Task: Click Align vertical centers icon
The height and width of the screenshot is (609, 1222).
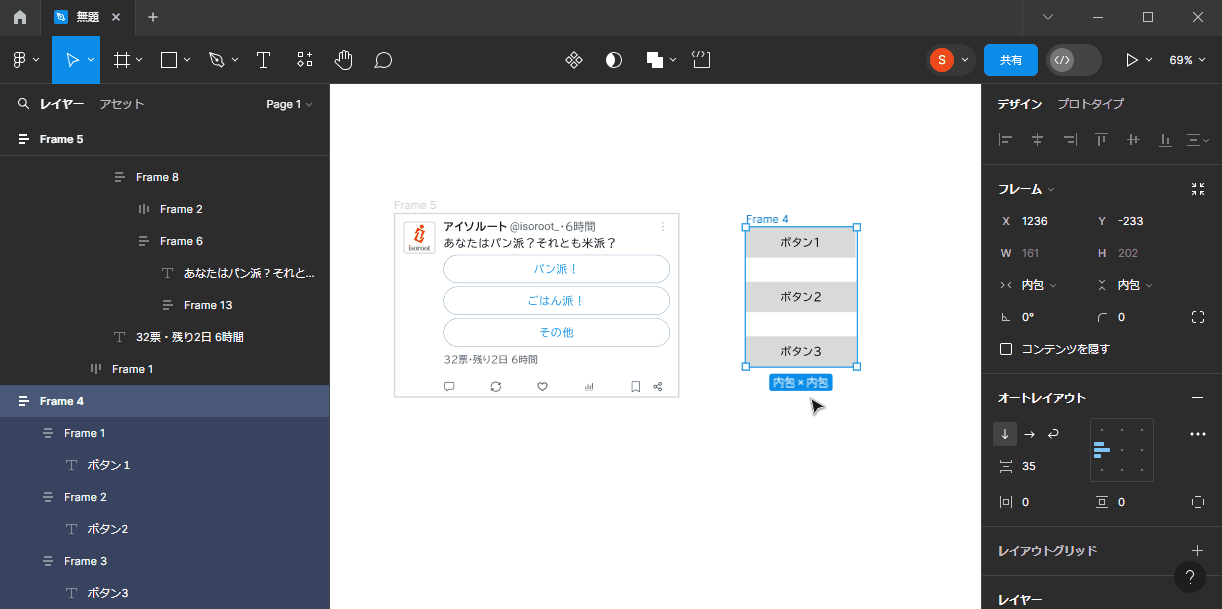Action: (1133, 140)
